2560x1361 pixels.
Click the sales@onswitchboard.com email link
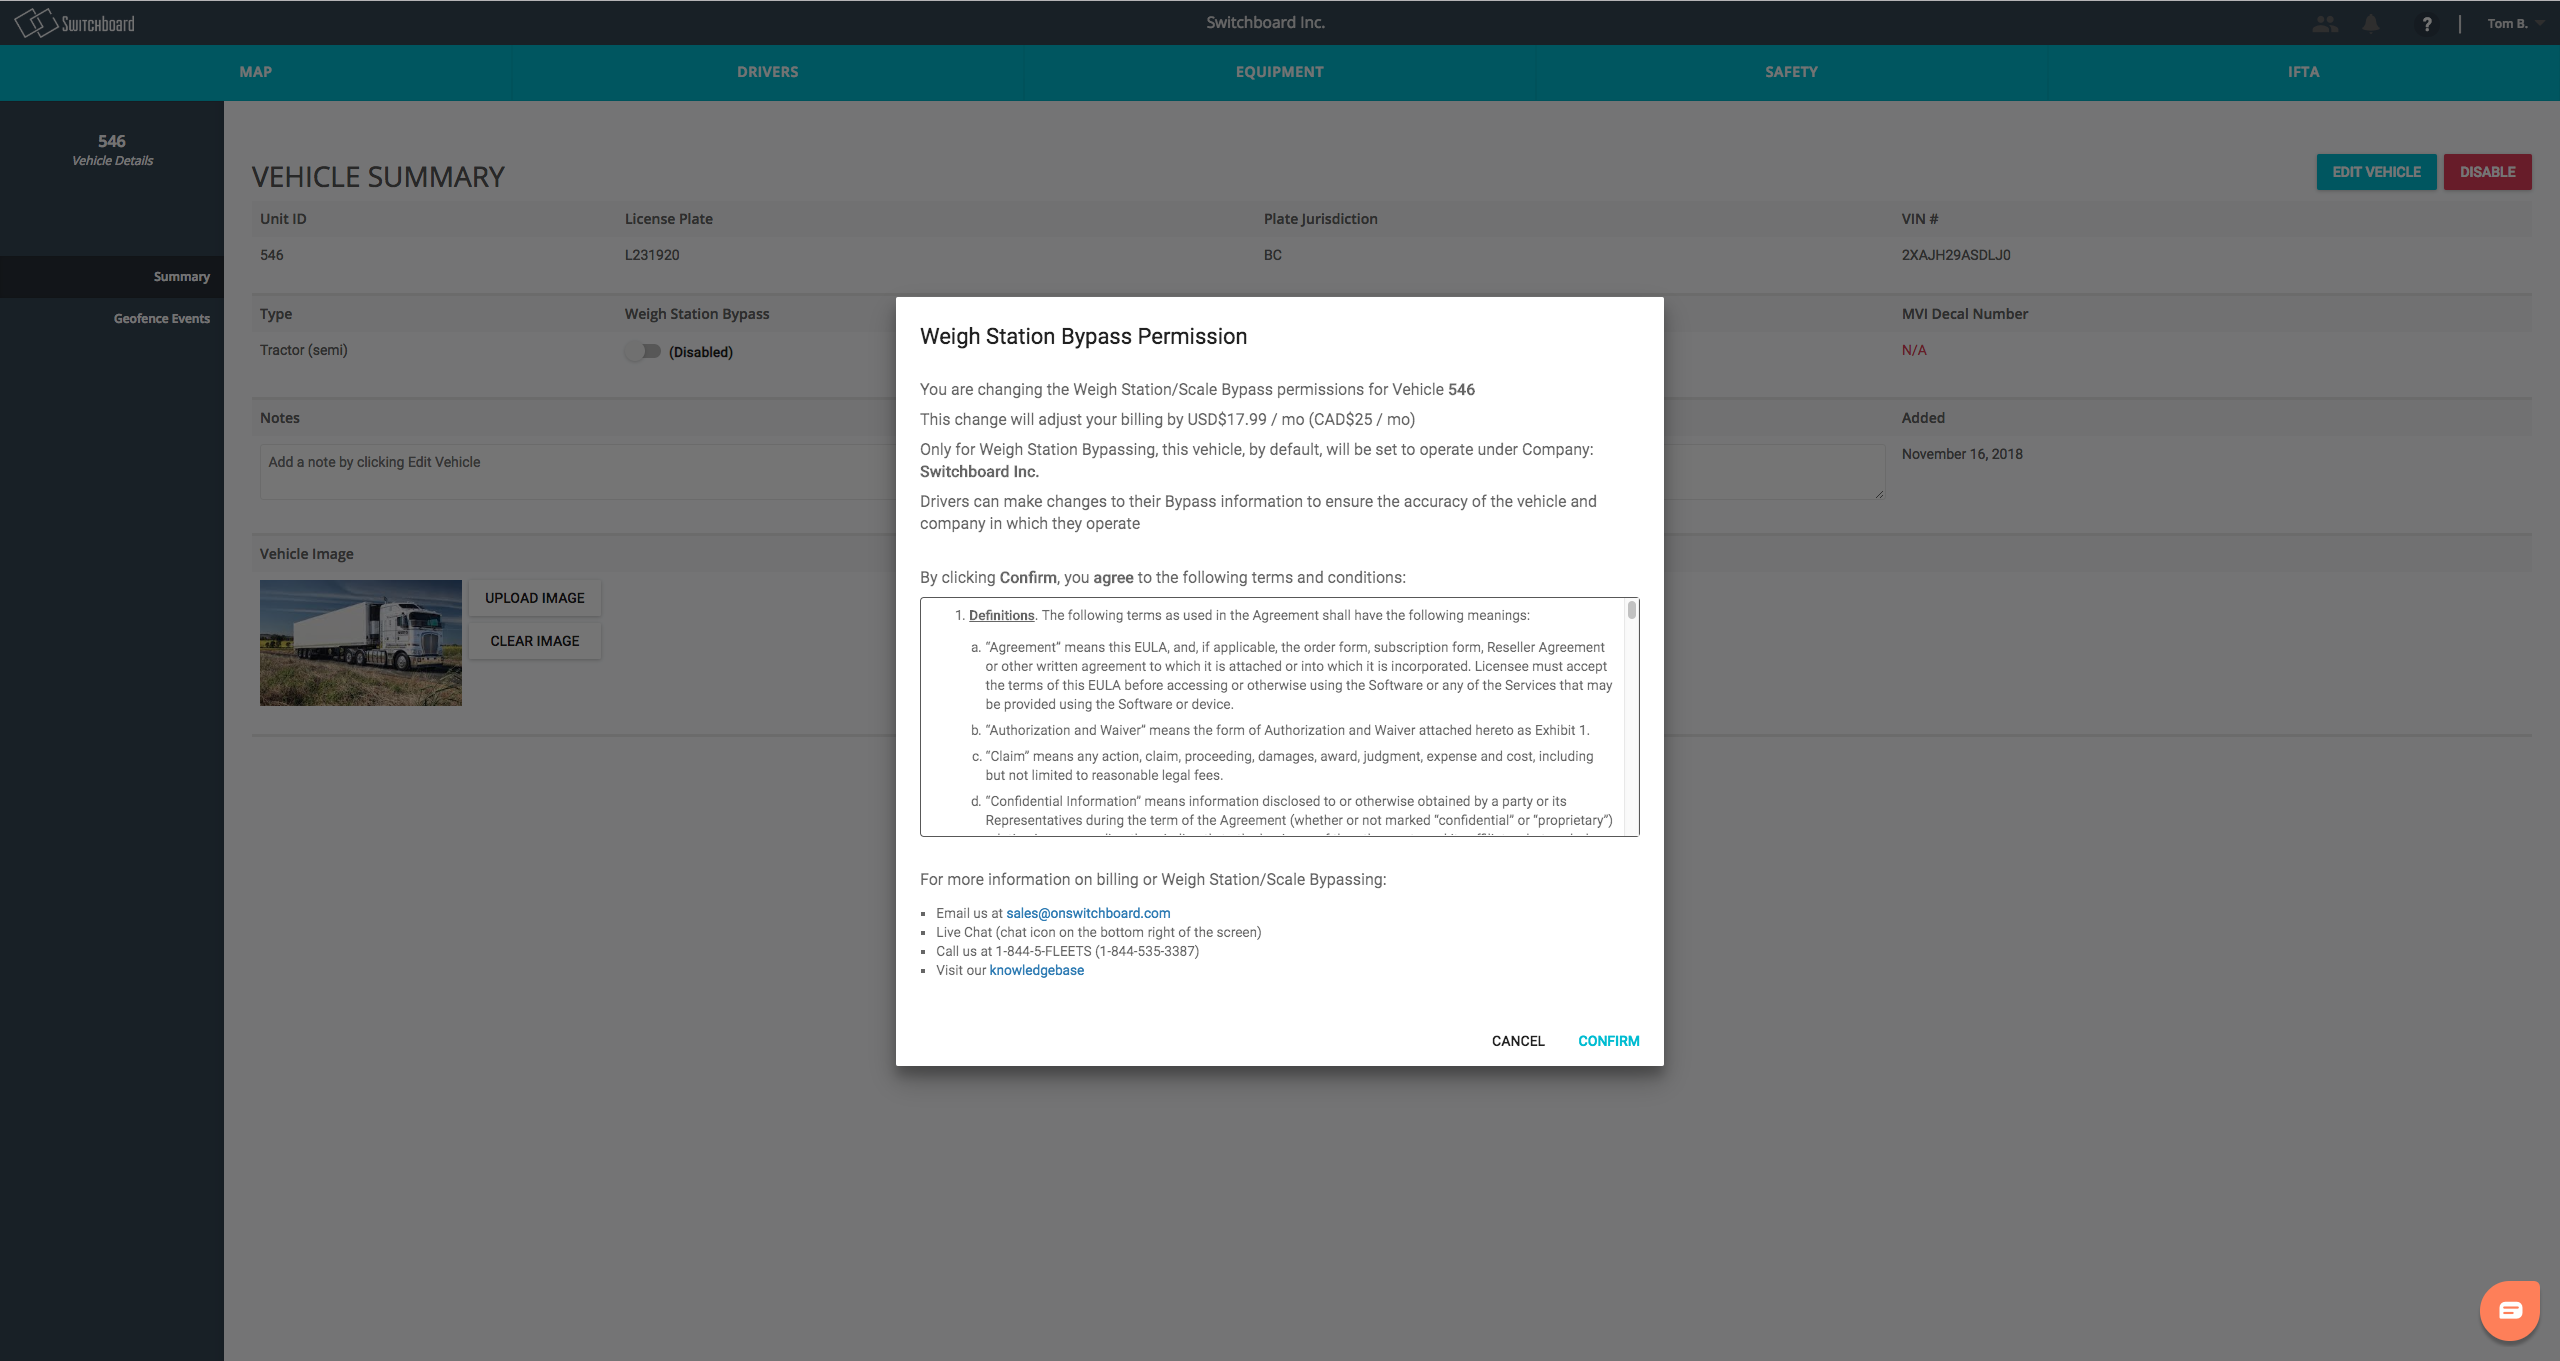[1087, 912]
